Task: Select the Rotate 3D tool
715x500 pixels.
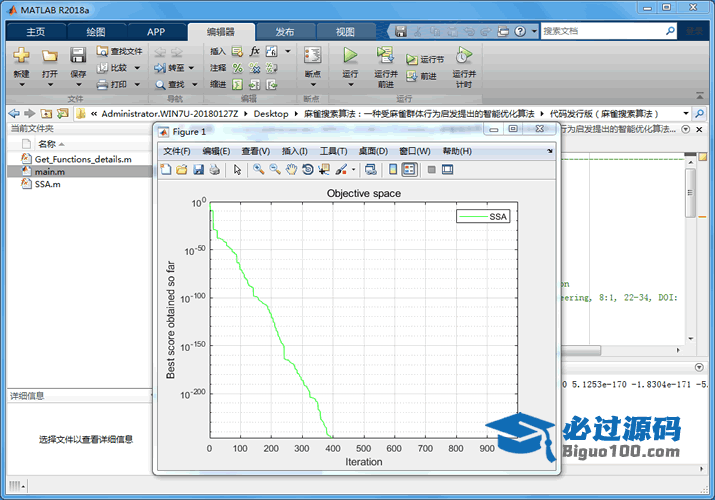Action: point(308,169)
